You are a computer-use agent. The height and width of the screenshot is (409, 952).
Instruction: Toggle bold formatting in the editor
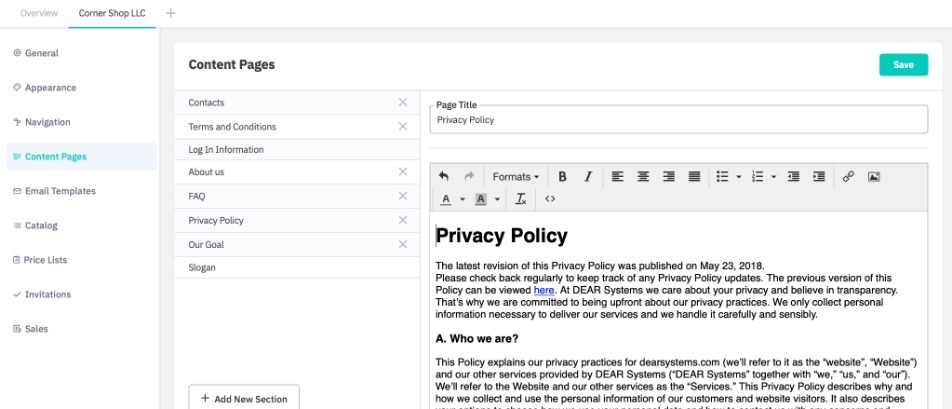[x=562, y=177]
